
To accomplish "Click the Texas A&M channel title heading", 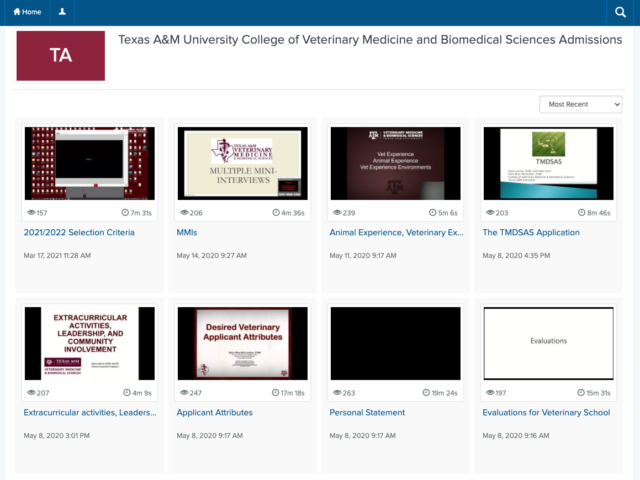I will (370, 40).
